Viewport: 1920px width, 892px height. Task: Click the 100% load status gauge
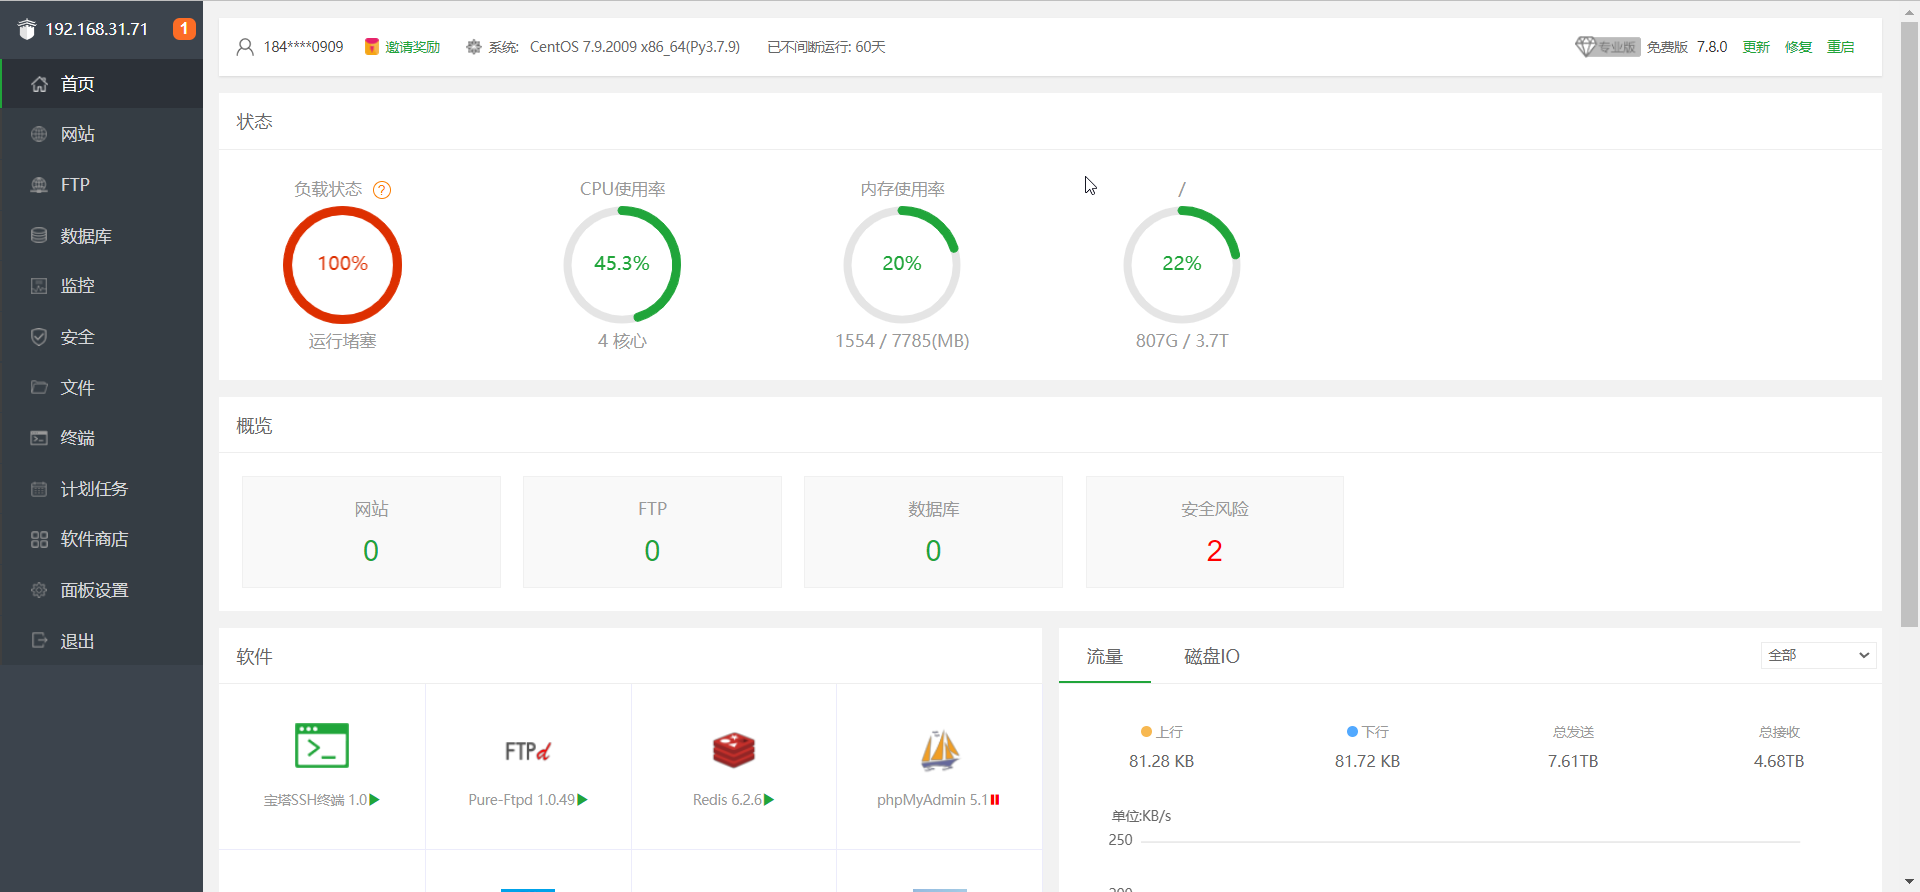(x=342, y=265)
